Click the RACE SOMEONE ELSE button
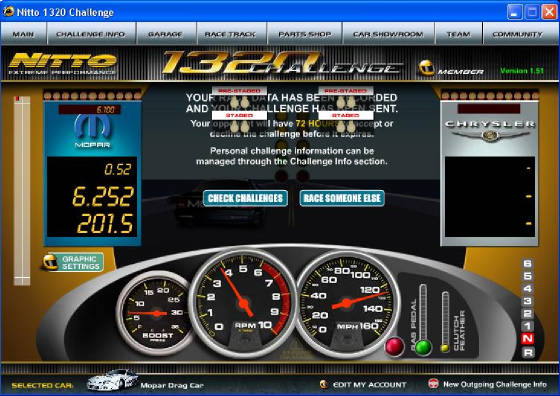The height and width of the screenshot is (396, 560). (x=342, y=198)
